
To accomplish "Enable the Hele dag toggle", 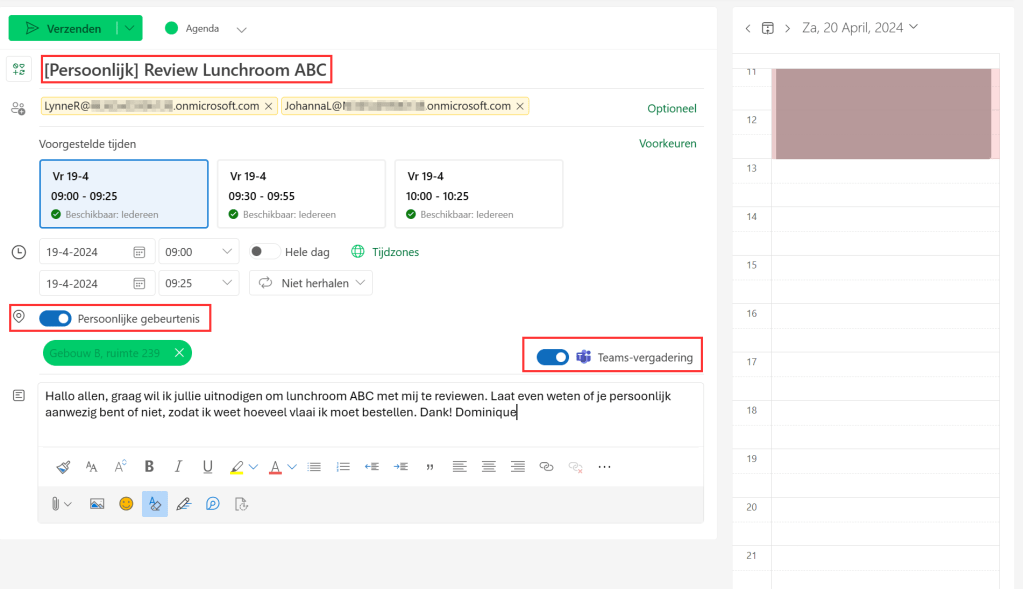I will [x=264, y=252].
